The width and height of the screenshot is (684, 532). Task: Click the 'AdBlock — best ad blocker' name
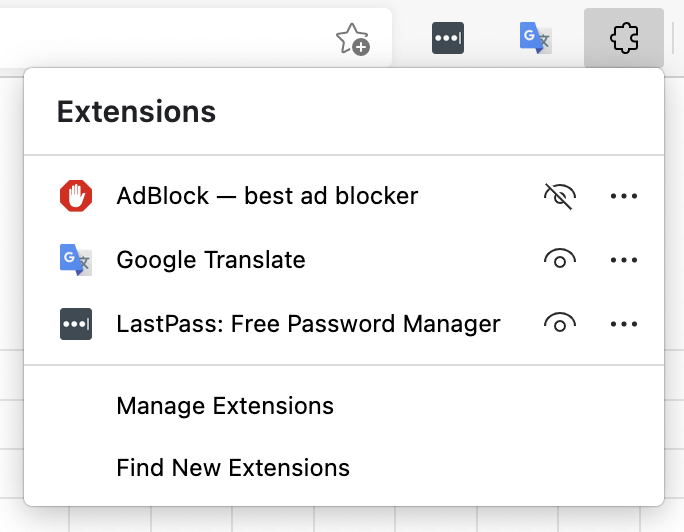click(x=267, y=196)
